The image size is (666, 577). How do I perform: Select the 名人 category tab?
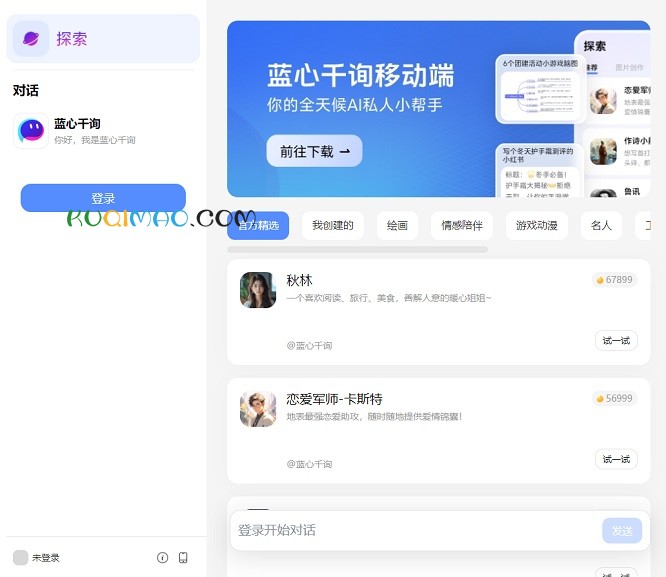pos(601,225)
